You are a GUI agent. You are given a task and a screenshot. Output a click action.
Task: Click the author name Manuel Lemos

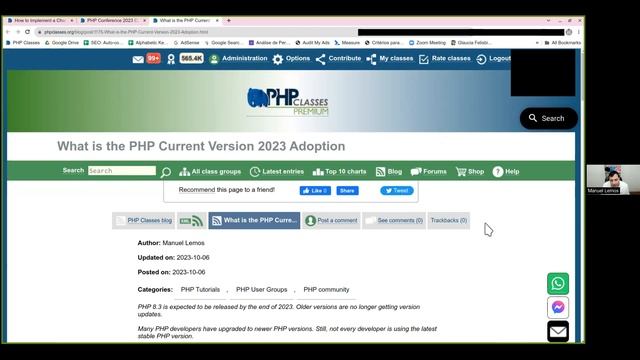tap(184, 243)
